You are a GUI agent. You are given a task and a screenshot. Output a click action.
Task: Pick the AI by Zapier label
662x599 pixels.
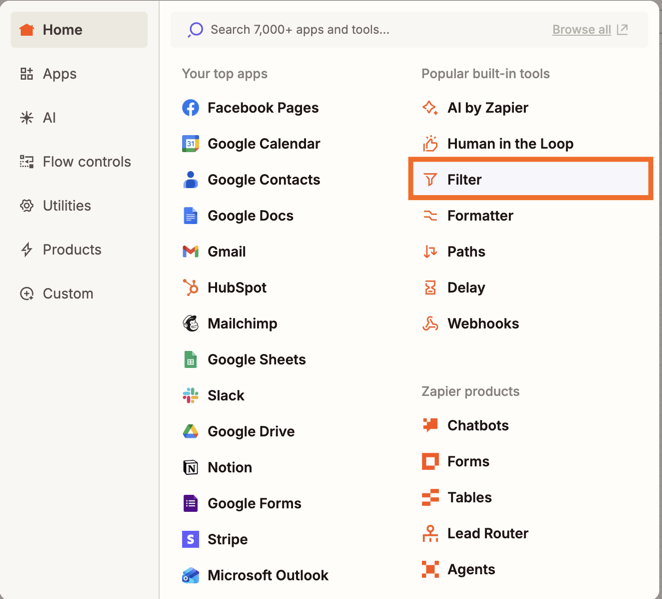tap(488, 108)
